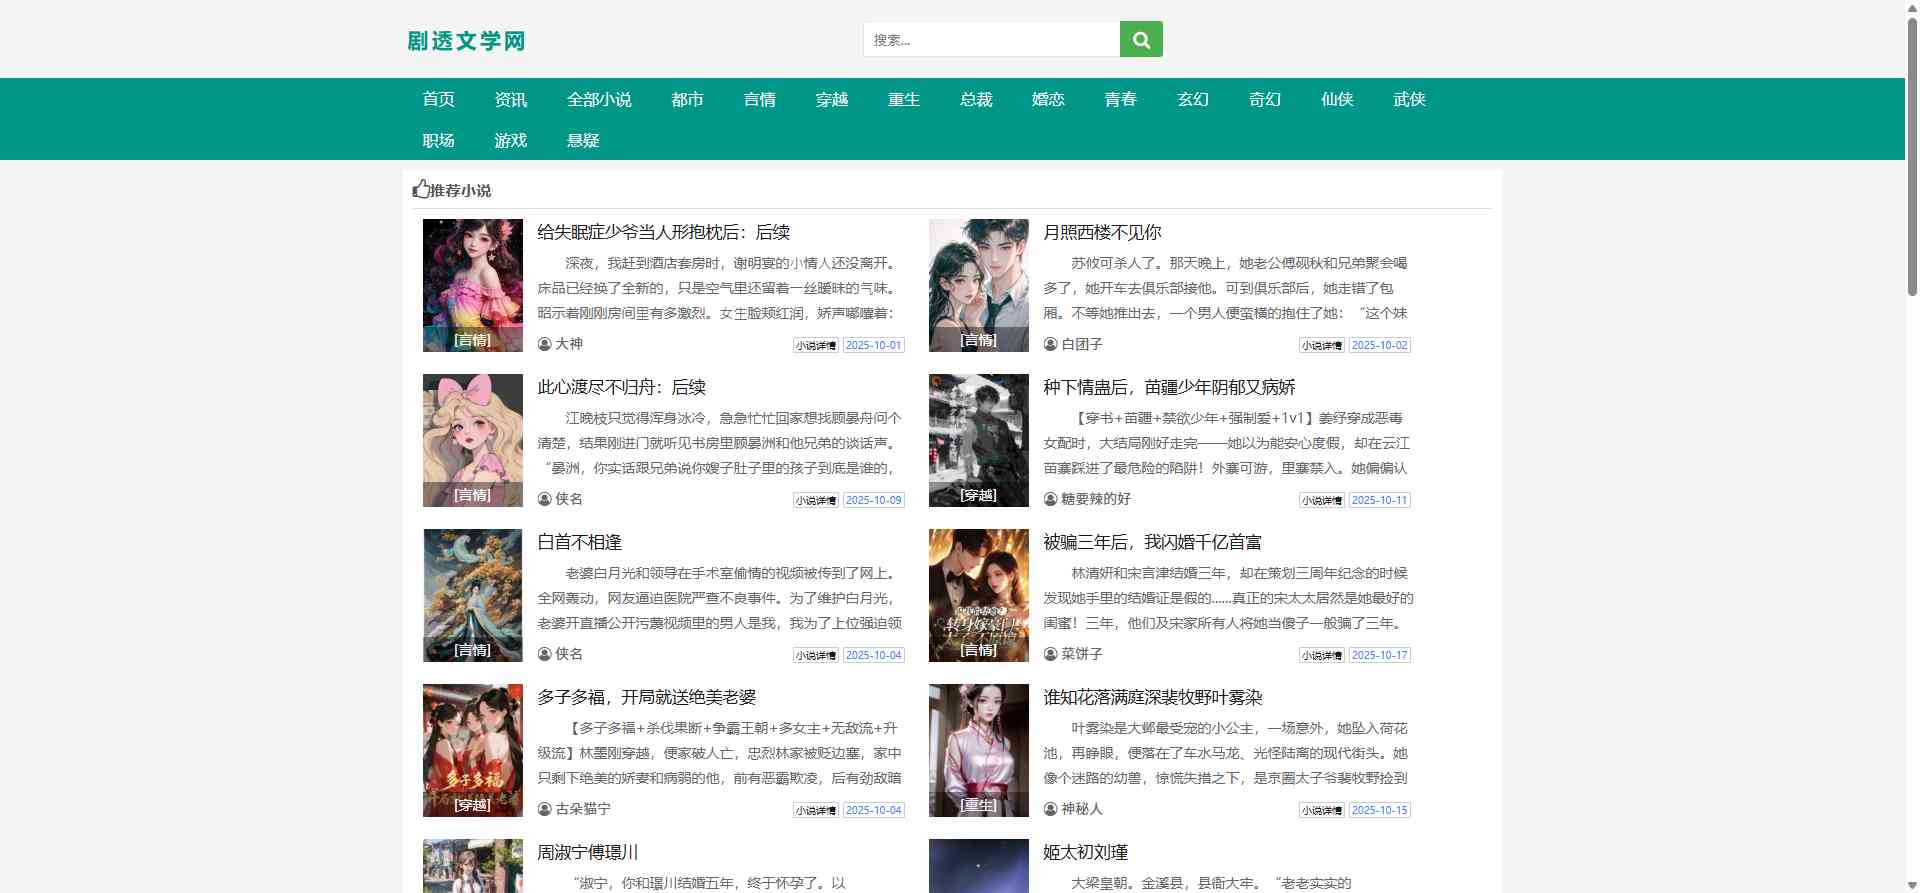Open novel title 月照西楼不见你
This screenshot has height=893, width=1920.
point(1102,232)
